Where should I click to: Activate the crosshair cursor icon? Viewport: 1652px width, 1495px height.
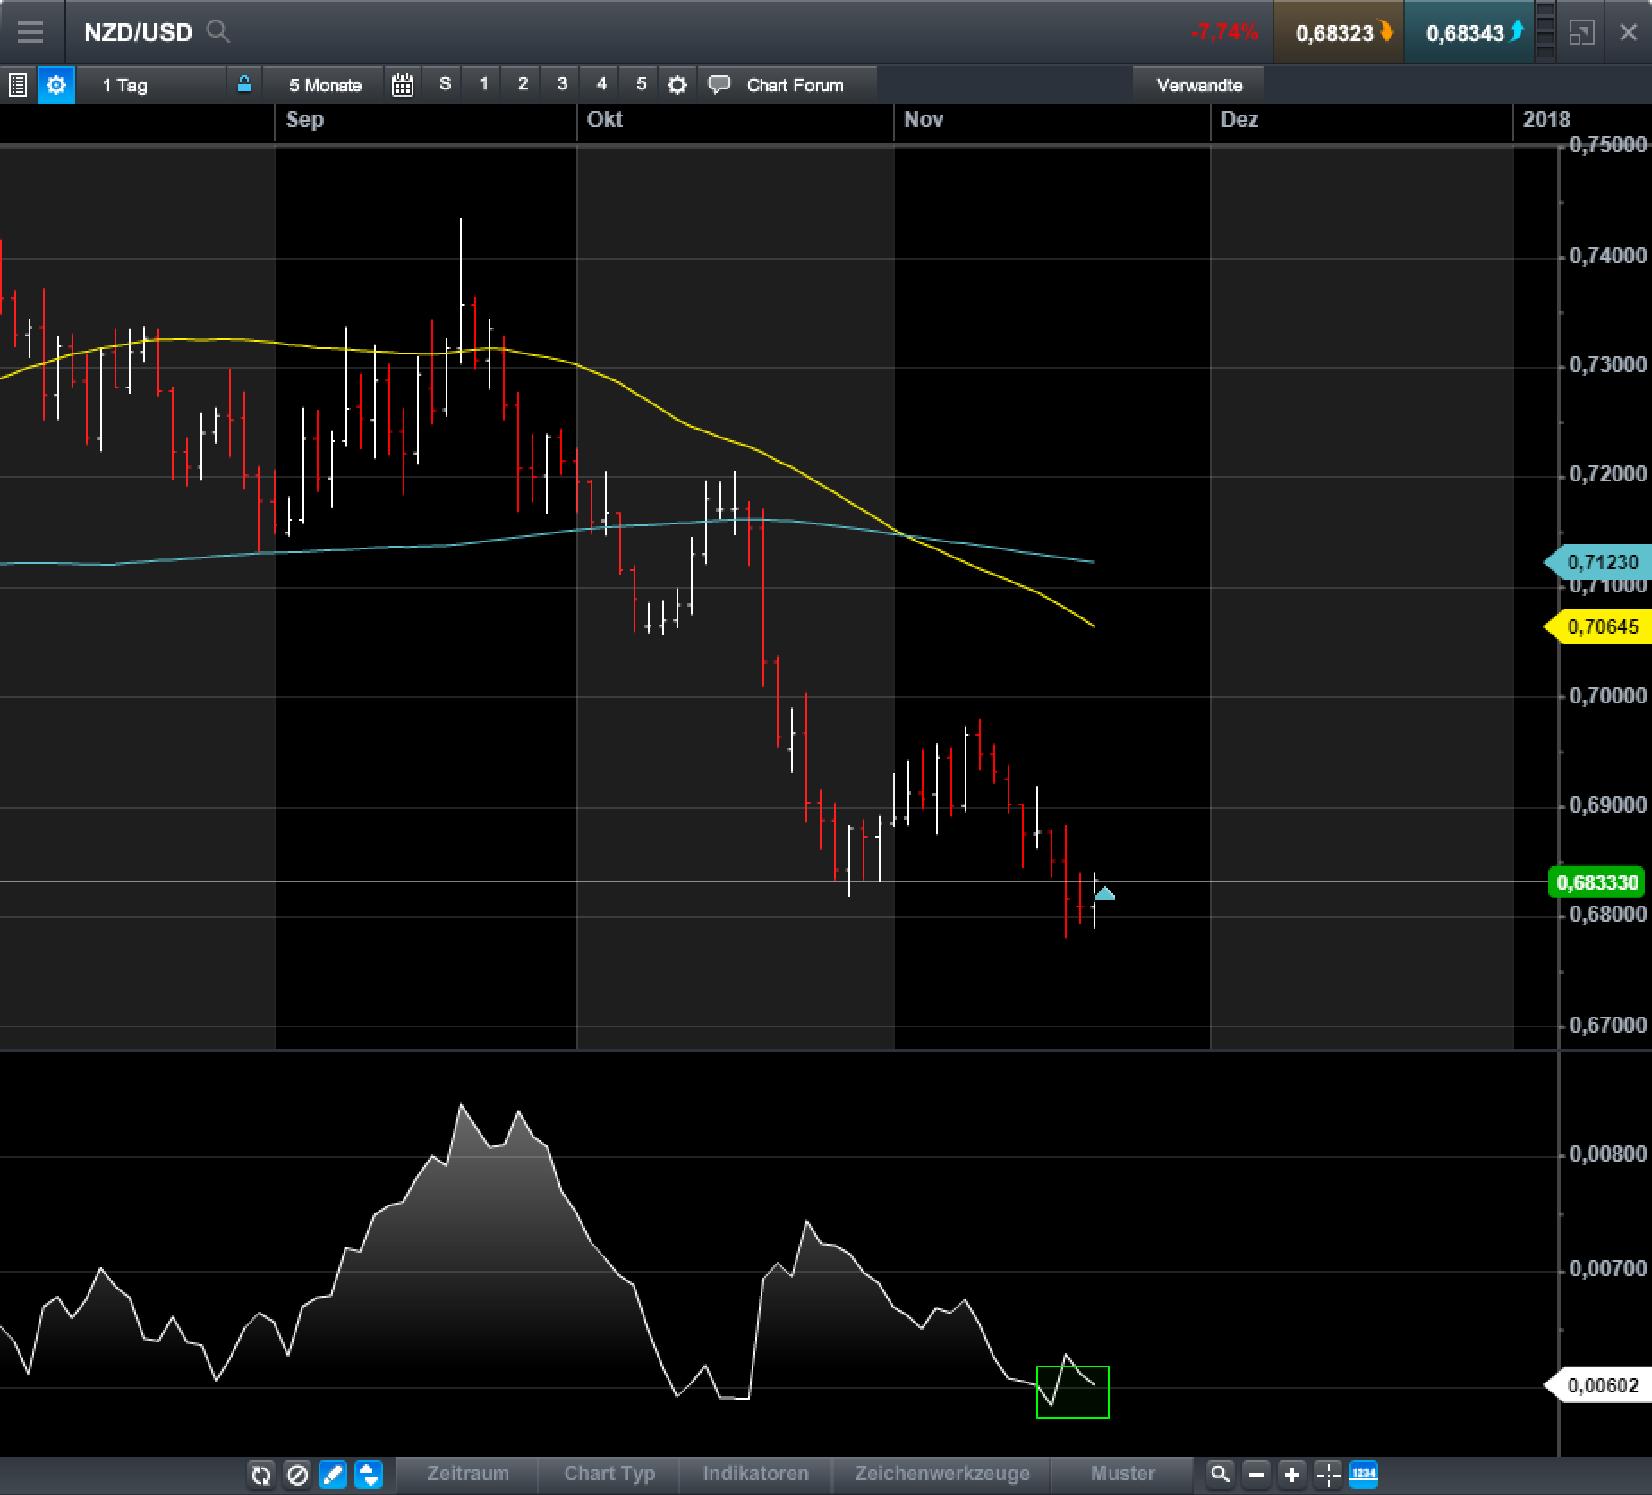tap(1326, 1474)
